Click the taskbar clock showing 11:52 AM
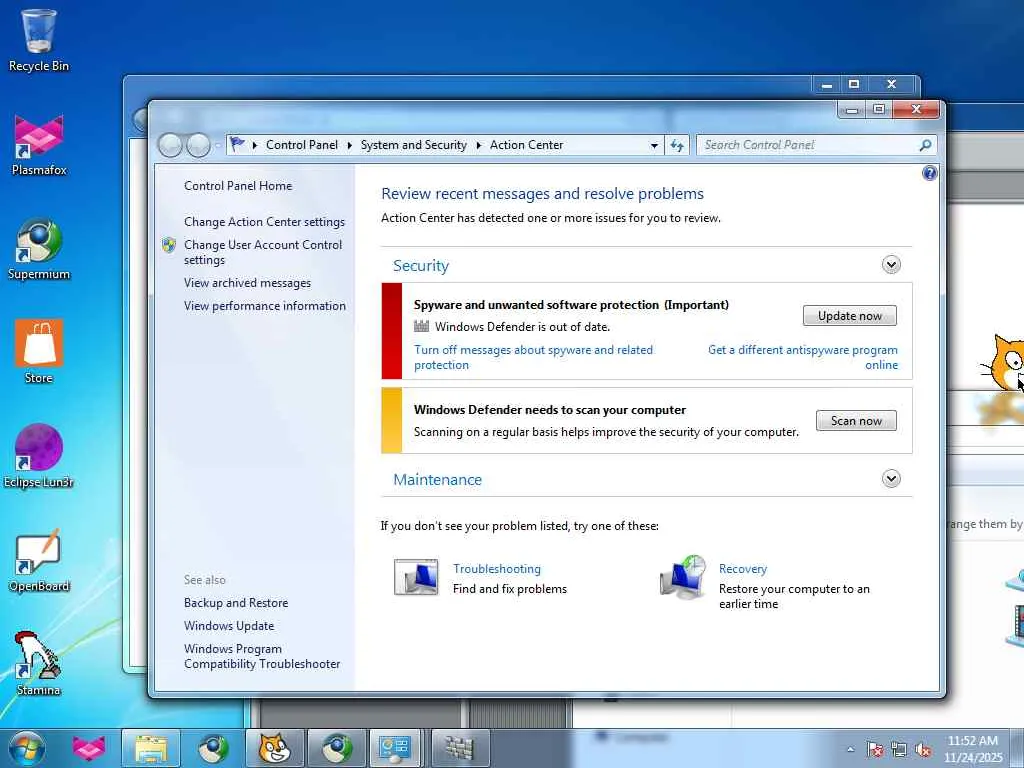The width and height of the screenshot is (1024, 768). point(973,749)
